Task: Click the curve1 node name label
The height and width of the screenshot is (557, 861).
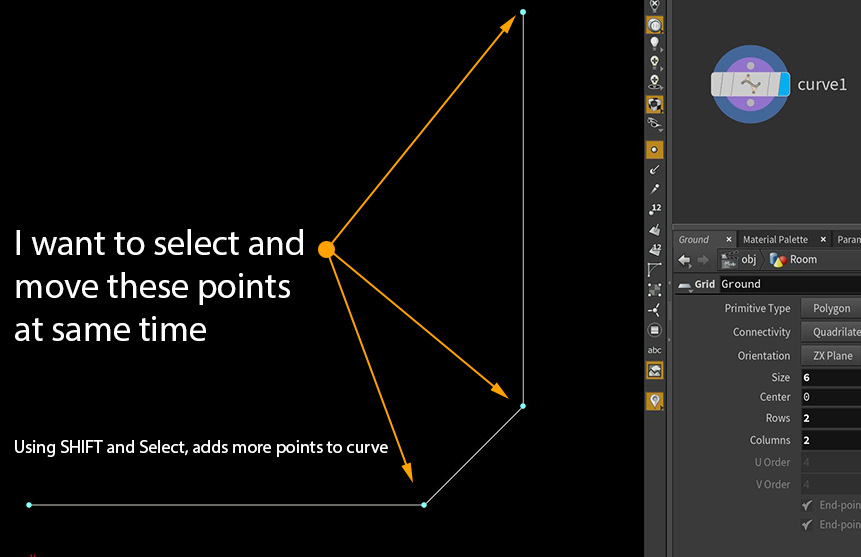Action: (822, 85)
